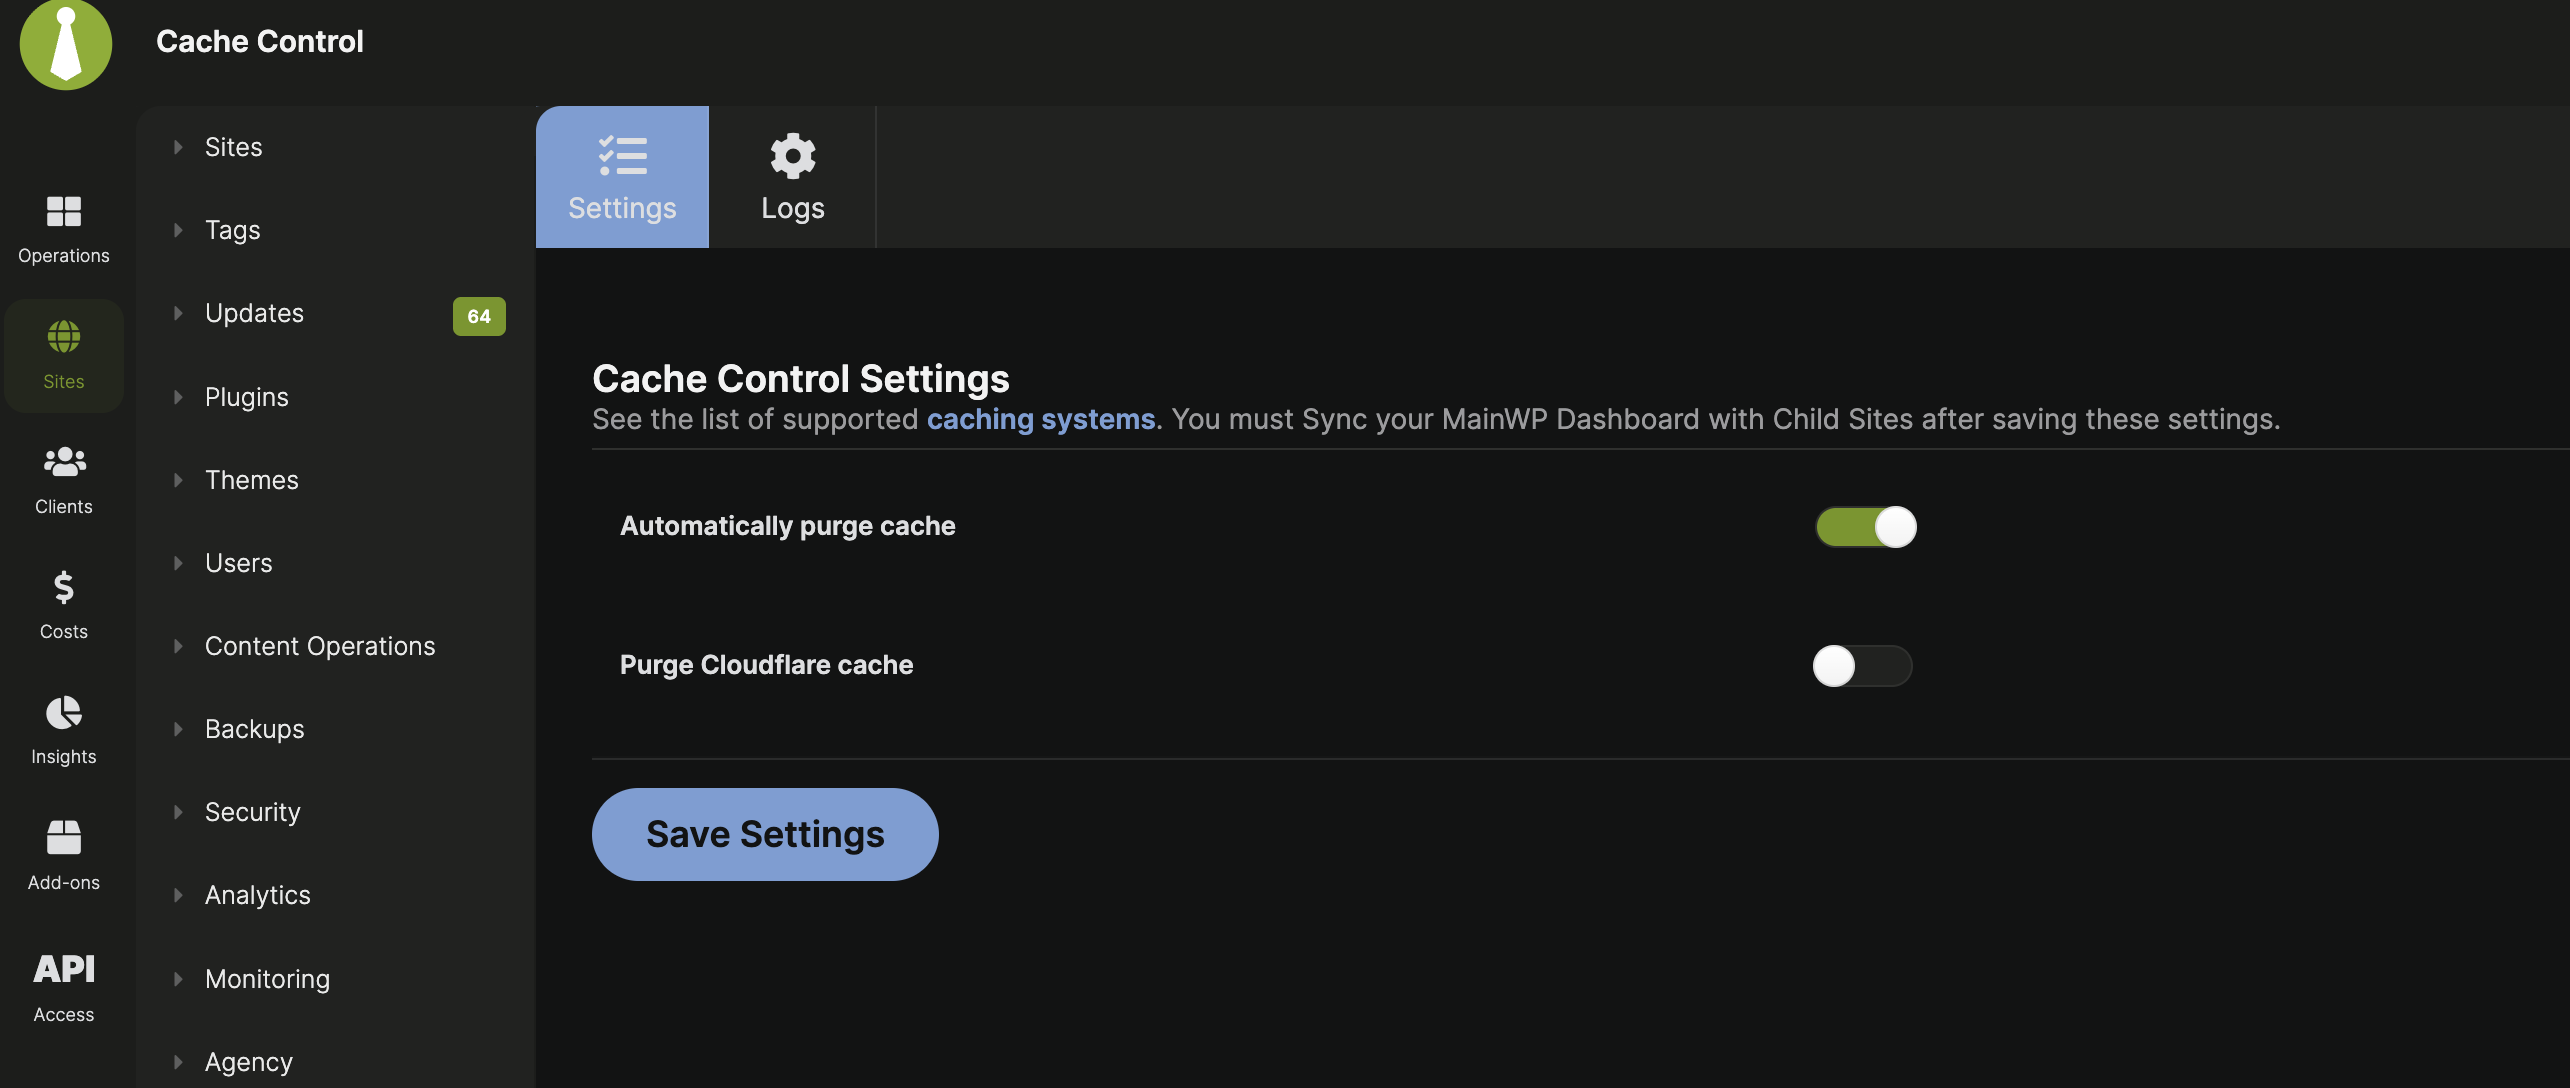Expand the Themes menu arrow
The width and height of the screenshot is (2570, 1088).
(178, 480)
